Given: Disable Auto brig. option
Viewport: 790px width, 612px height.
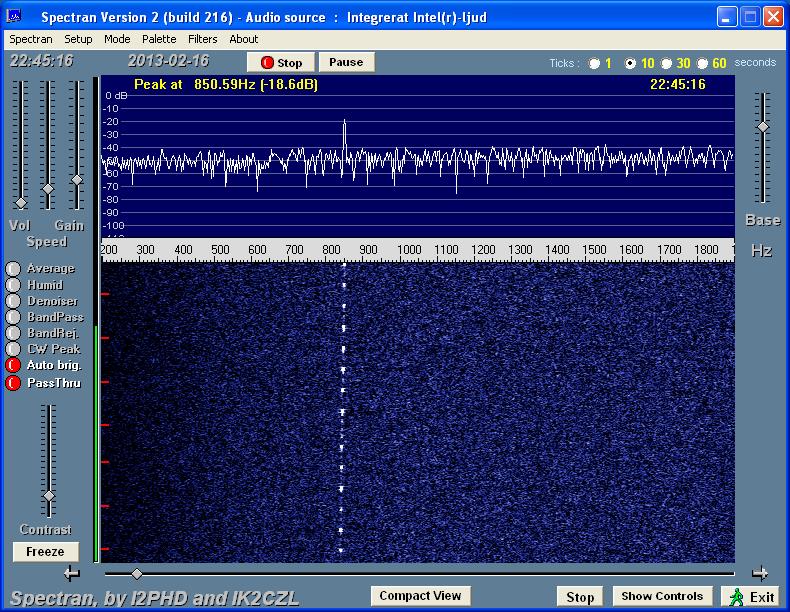Looking at the screenshot, I should click(x=13, y=365).
